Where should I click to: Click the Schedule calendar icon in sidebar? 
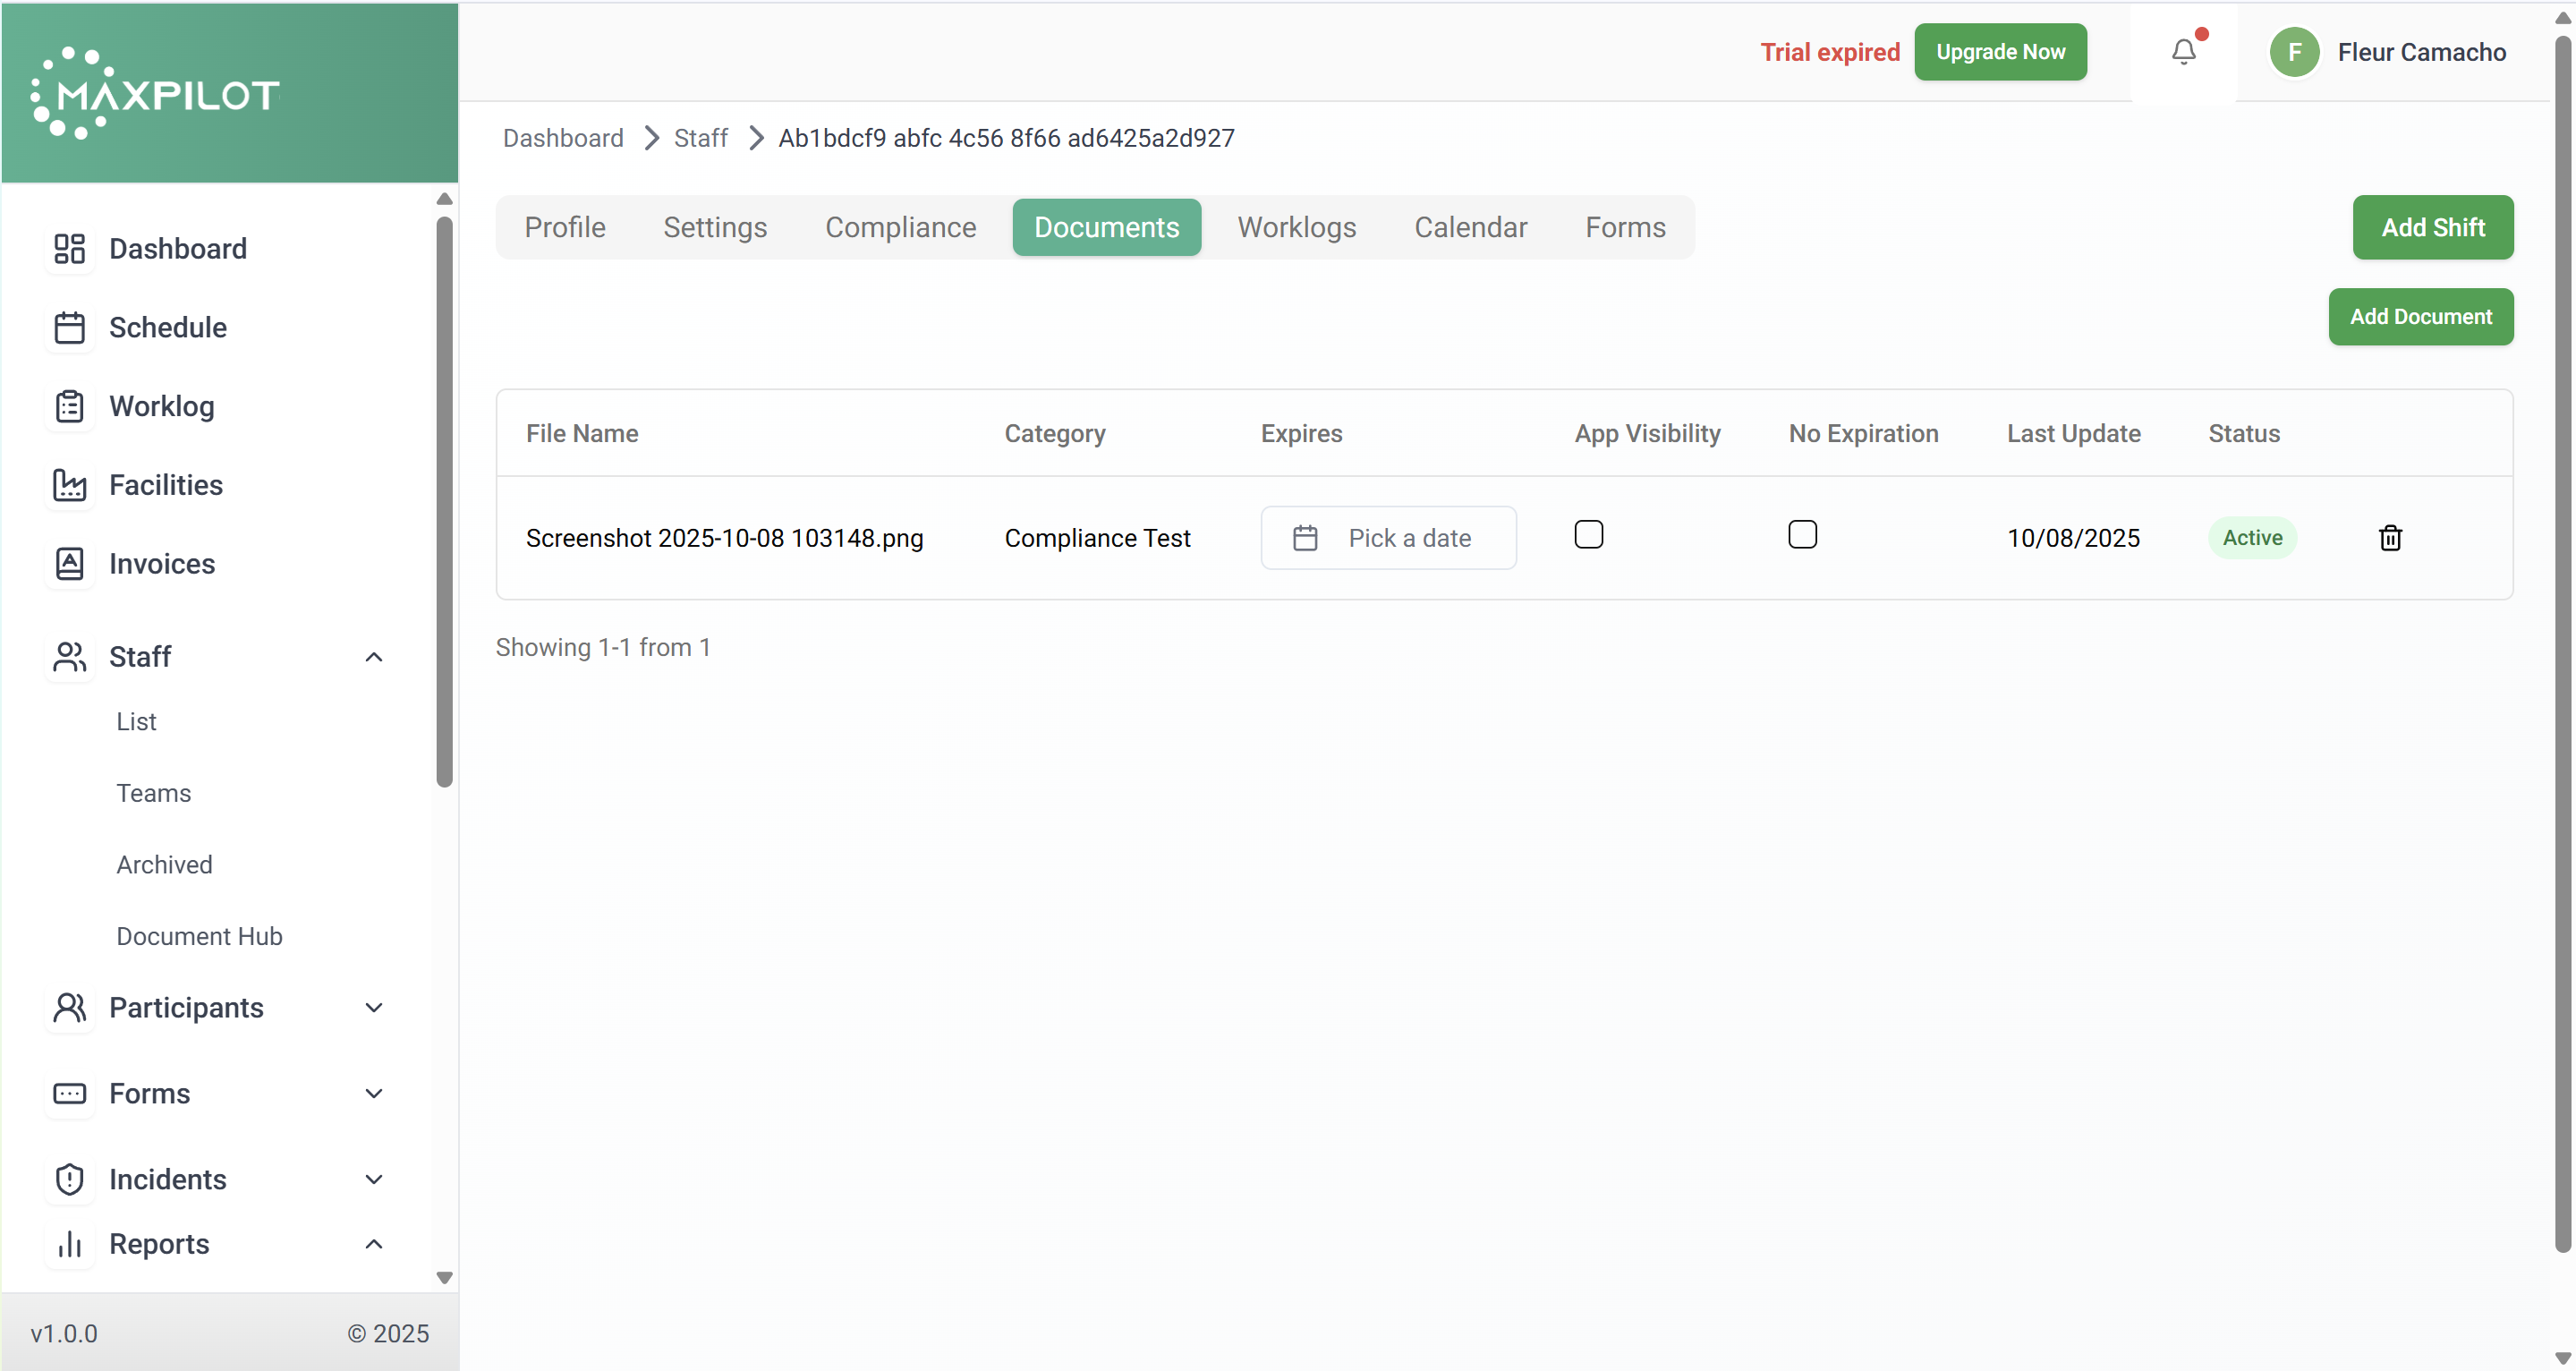(69, 328)
